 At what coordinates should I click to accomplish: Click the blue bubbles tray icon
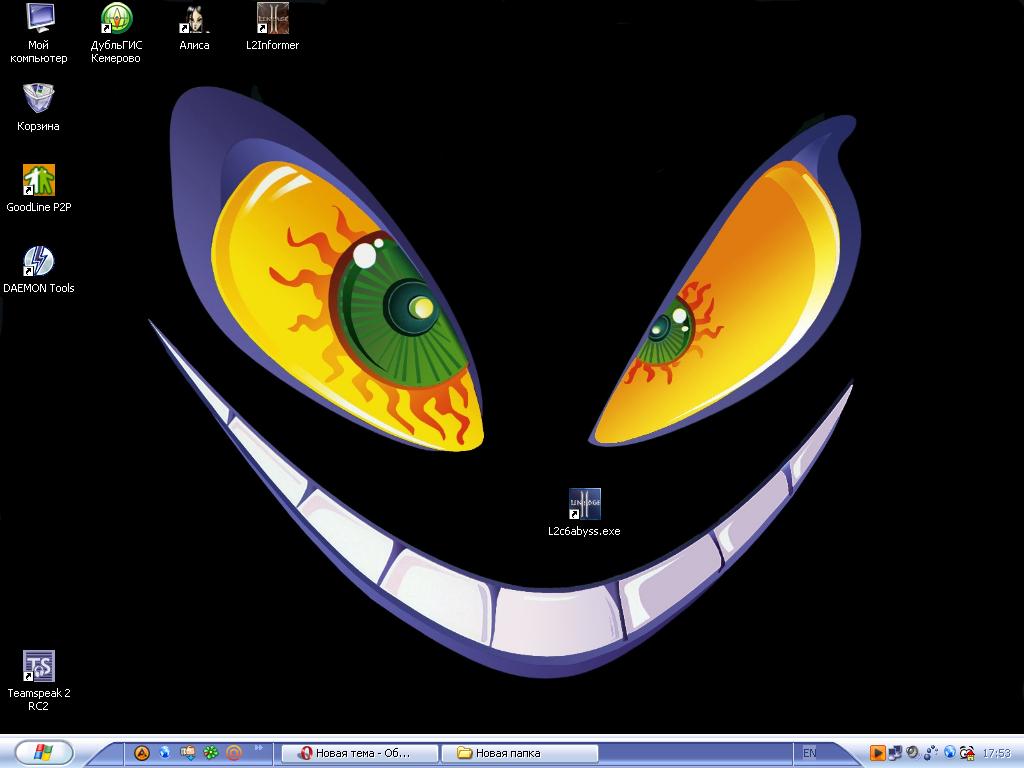click(x=931, y=753)
